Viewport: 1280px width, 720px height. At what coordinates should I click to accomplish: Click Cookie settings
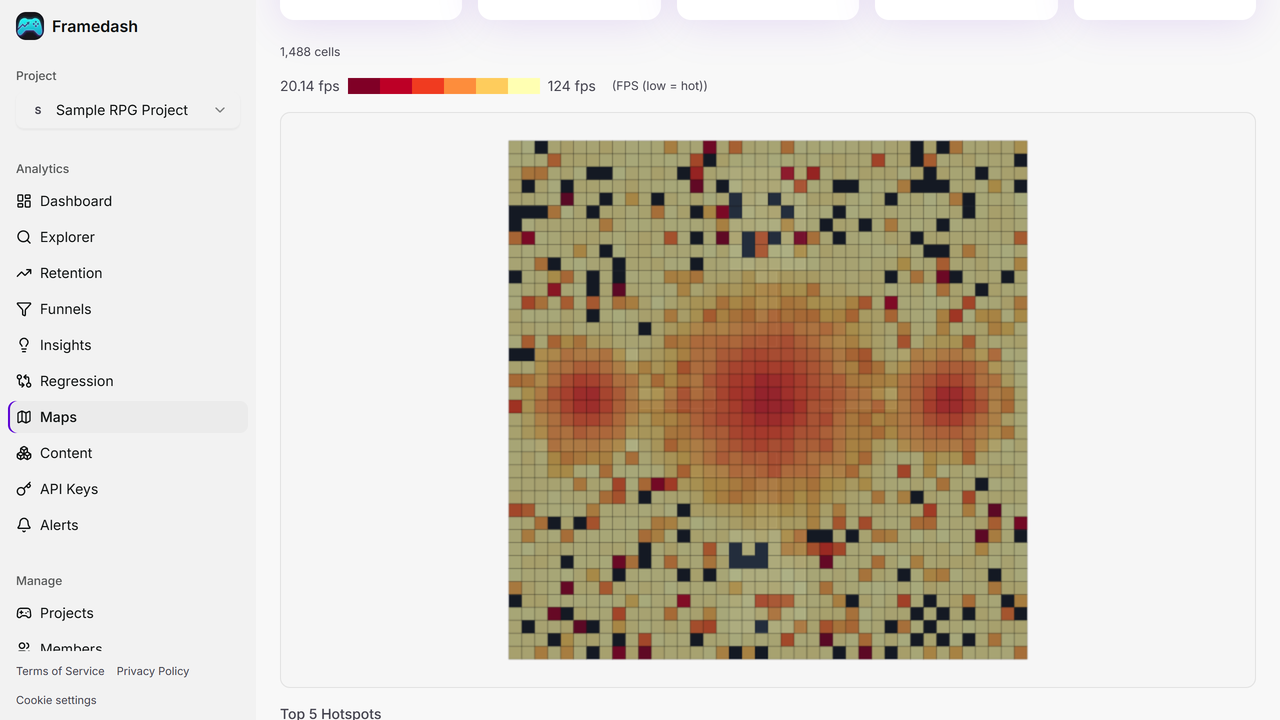56,700
